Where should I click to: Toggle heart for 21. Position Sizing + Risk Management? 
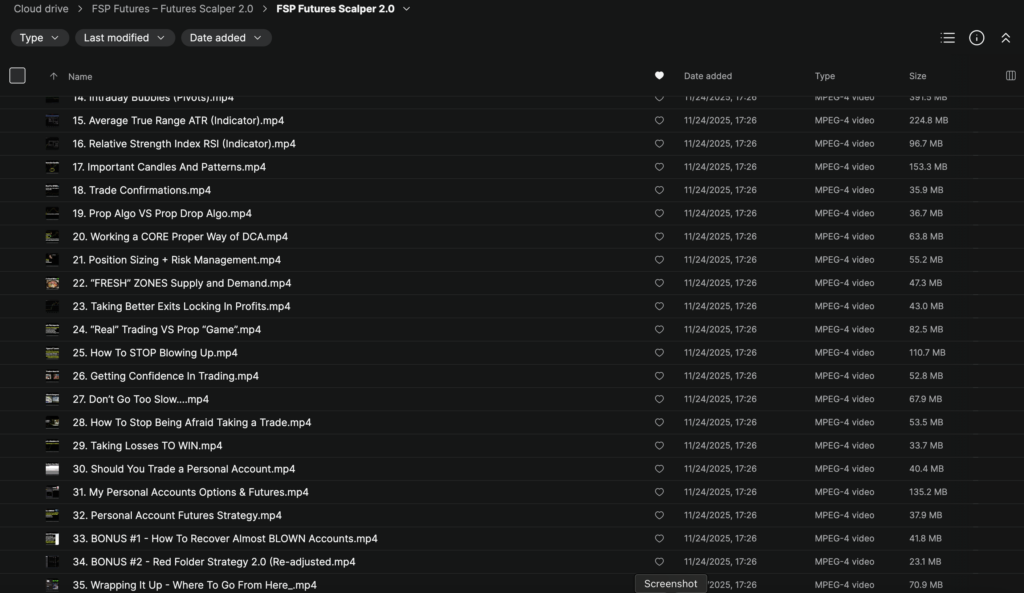click(x=659, y=260)
